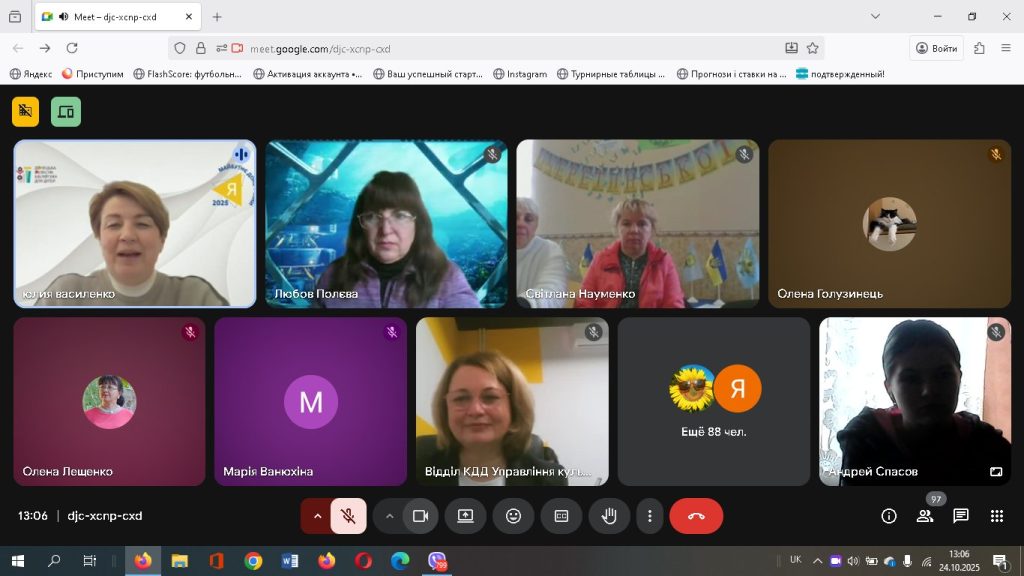Viewport: 1024px width, 576px height.
Task: Toggle the camera on or off
Action: (x=421, y=516)
